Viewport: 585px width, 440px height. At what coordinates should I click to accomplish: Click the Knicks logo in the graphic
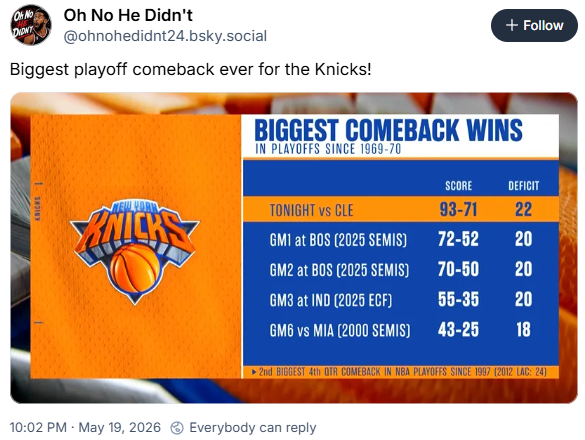tap(135, 251)
